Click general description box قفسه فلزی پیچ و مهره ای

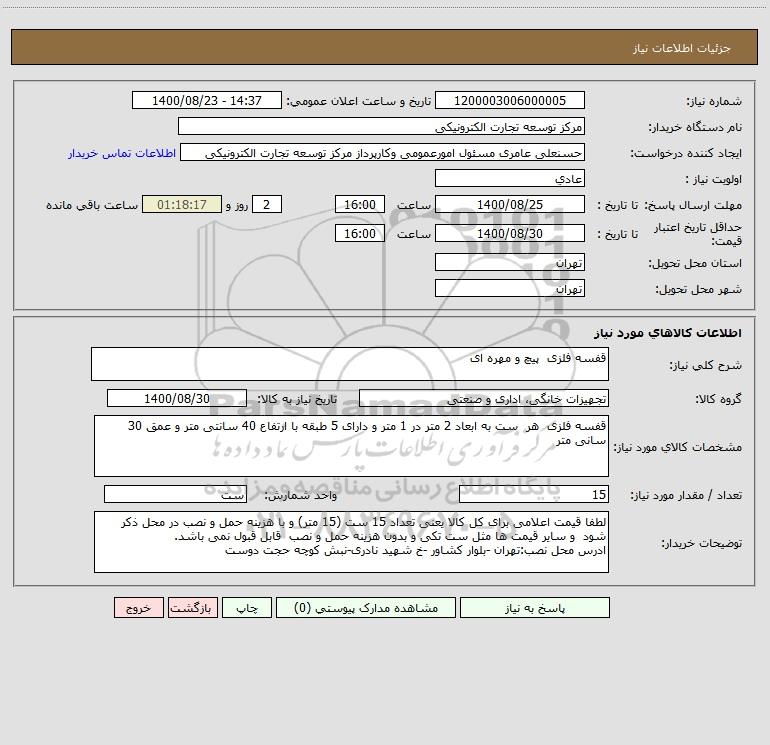[350, 364]
